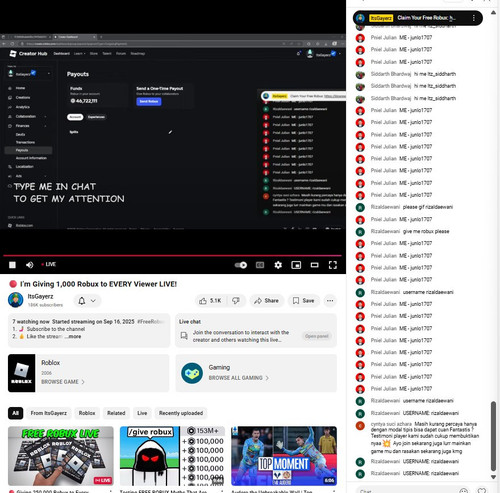Viewport: 500px width, 493px height.
Task: Stop or pause the live video
Action: [12, 265]
